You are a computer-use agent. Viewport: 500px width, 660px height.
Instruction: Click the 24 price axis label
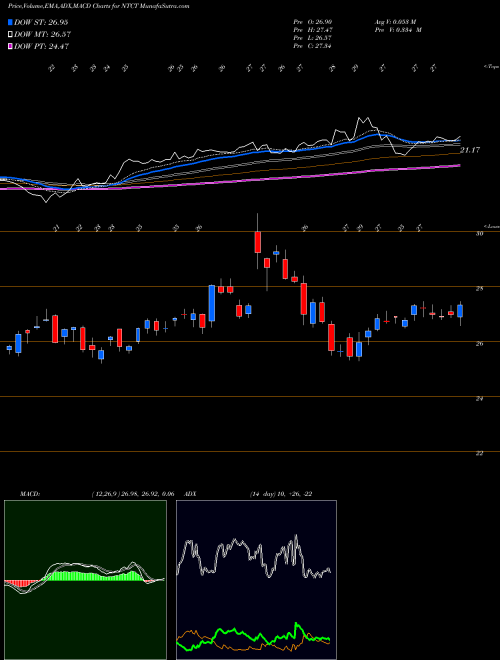[479, 399]
